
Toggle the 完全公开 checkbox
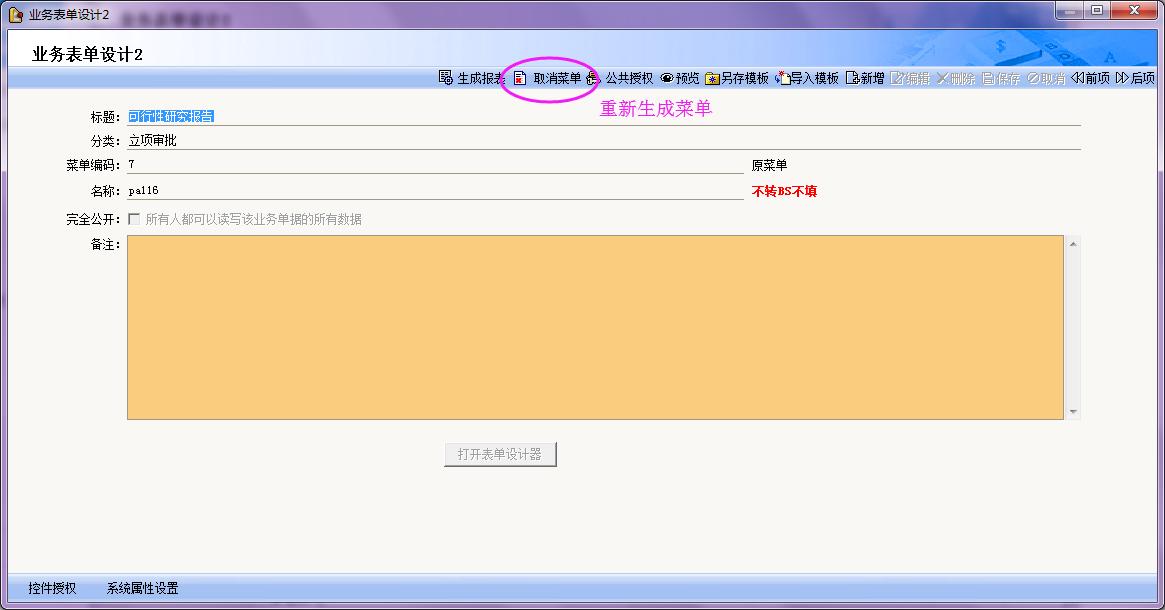[134, 219]
